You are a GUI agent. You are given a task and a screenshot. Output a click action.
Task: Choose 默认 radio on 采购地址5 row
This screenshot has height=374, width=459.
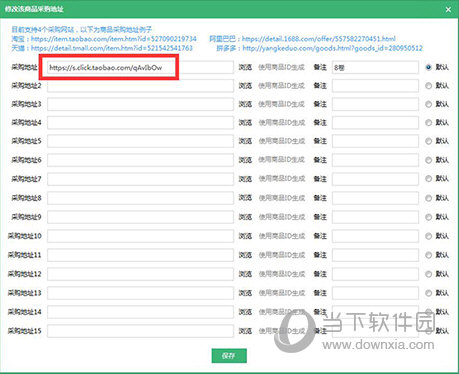tap(428, 141)
